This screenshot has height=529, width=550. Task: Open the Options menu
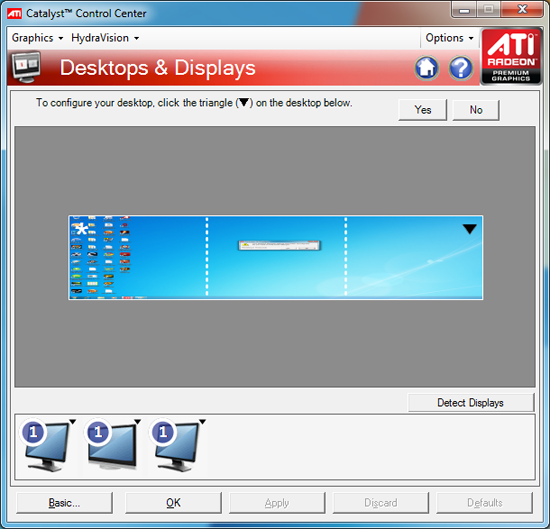point(449,38)
